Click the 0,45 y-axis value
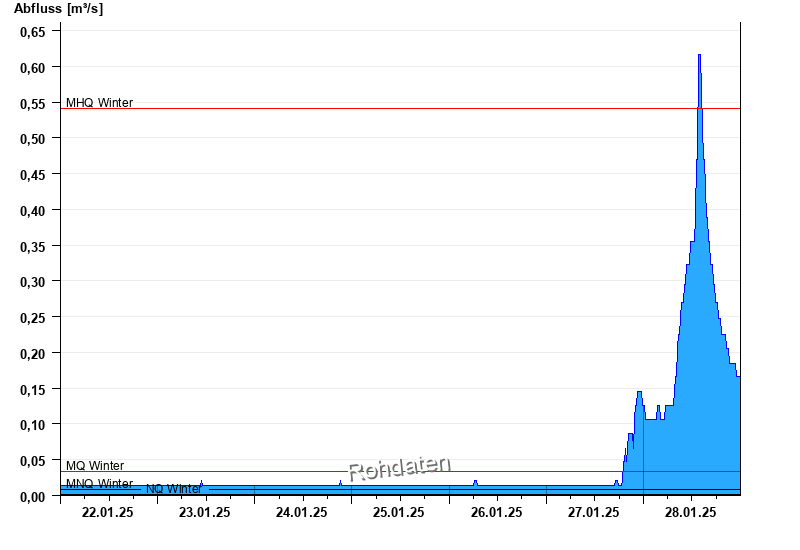The image size is (800, 550). pos(33,175)
